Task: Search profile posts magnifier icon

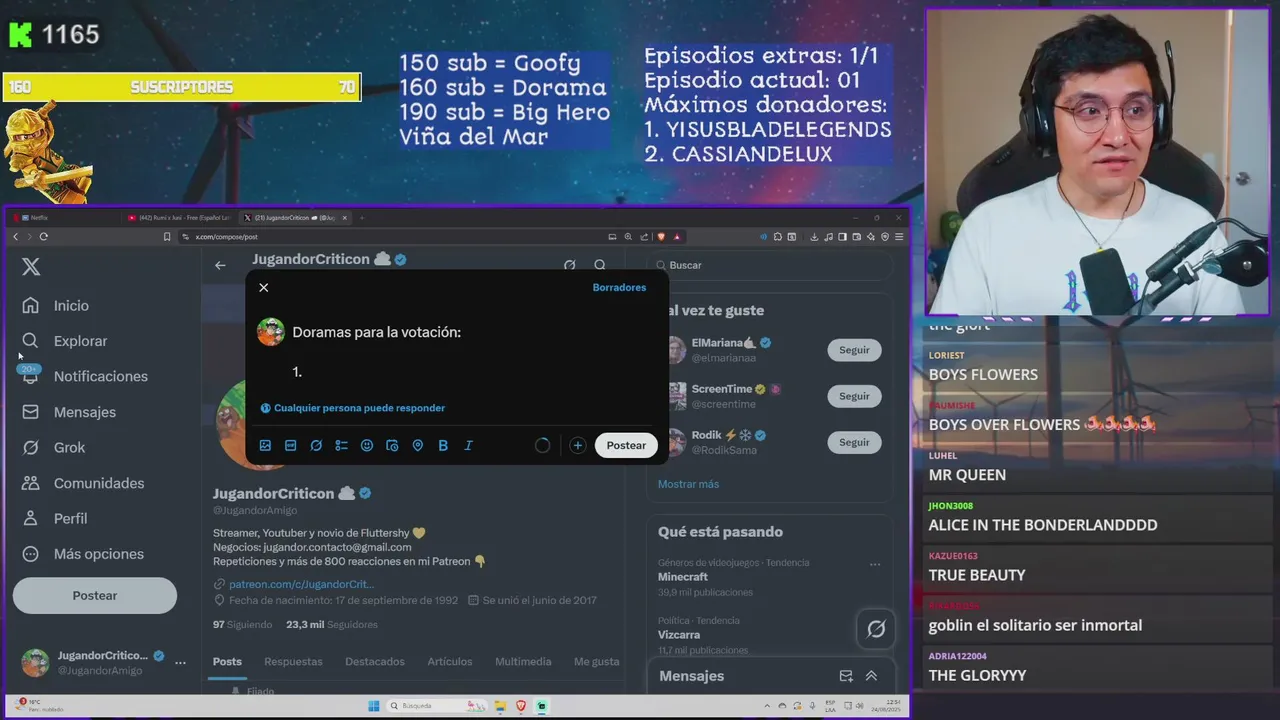Action: (x=600, y=265)
